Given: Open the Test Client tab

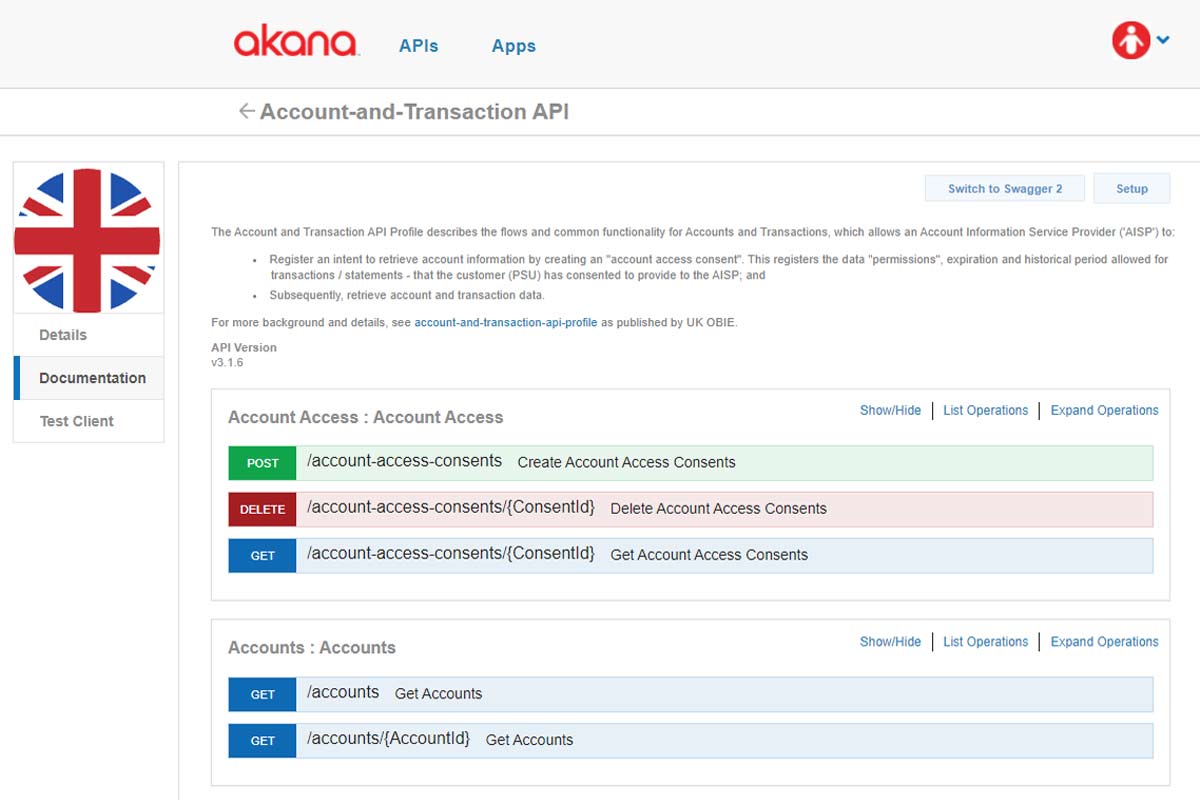Looking at the screenshot, I should [x=88, y=421].
